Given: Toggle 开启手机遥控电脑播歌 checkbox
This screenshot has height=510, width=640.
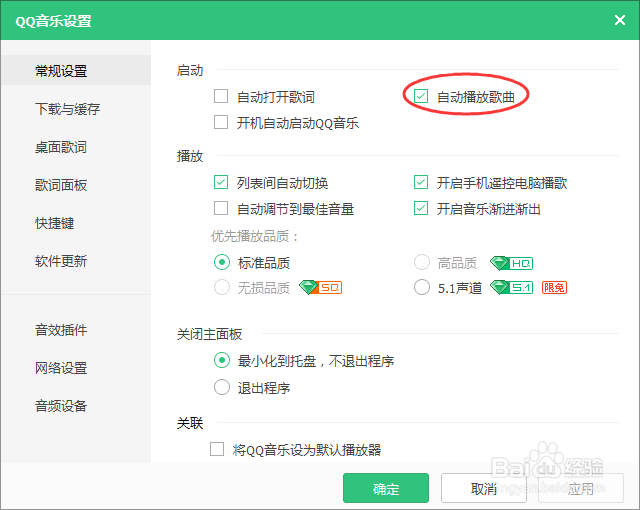Looking at the screenshot, I should tap(421, 182).
